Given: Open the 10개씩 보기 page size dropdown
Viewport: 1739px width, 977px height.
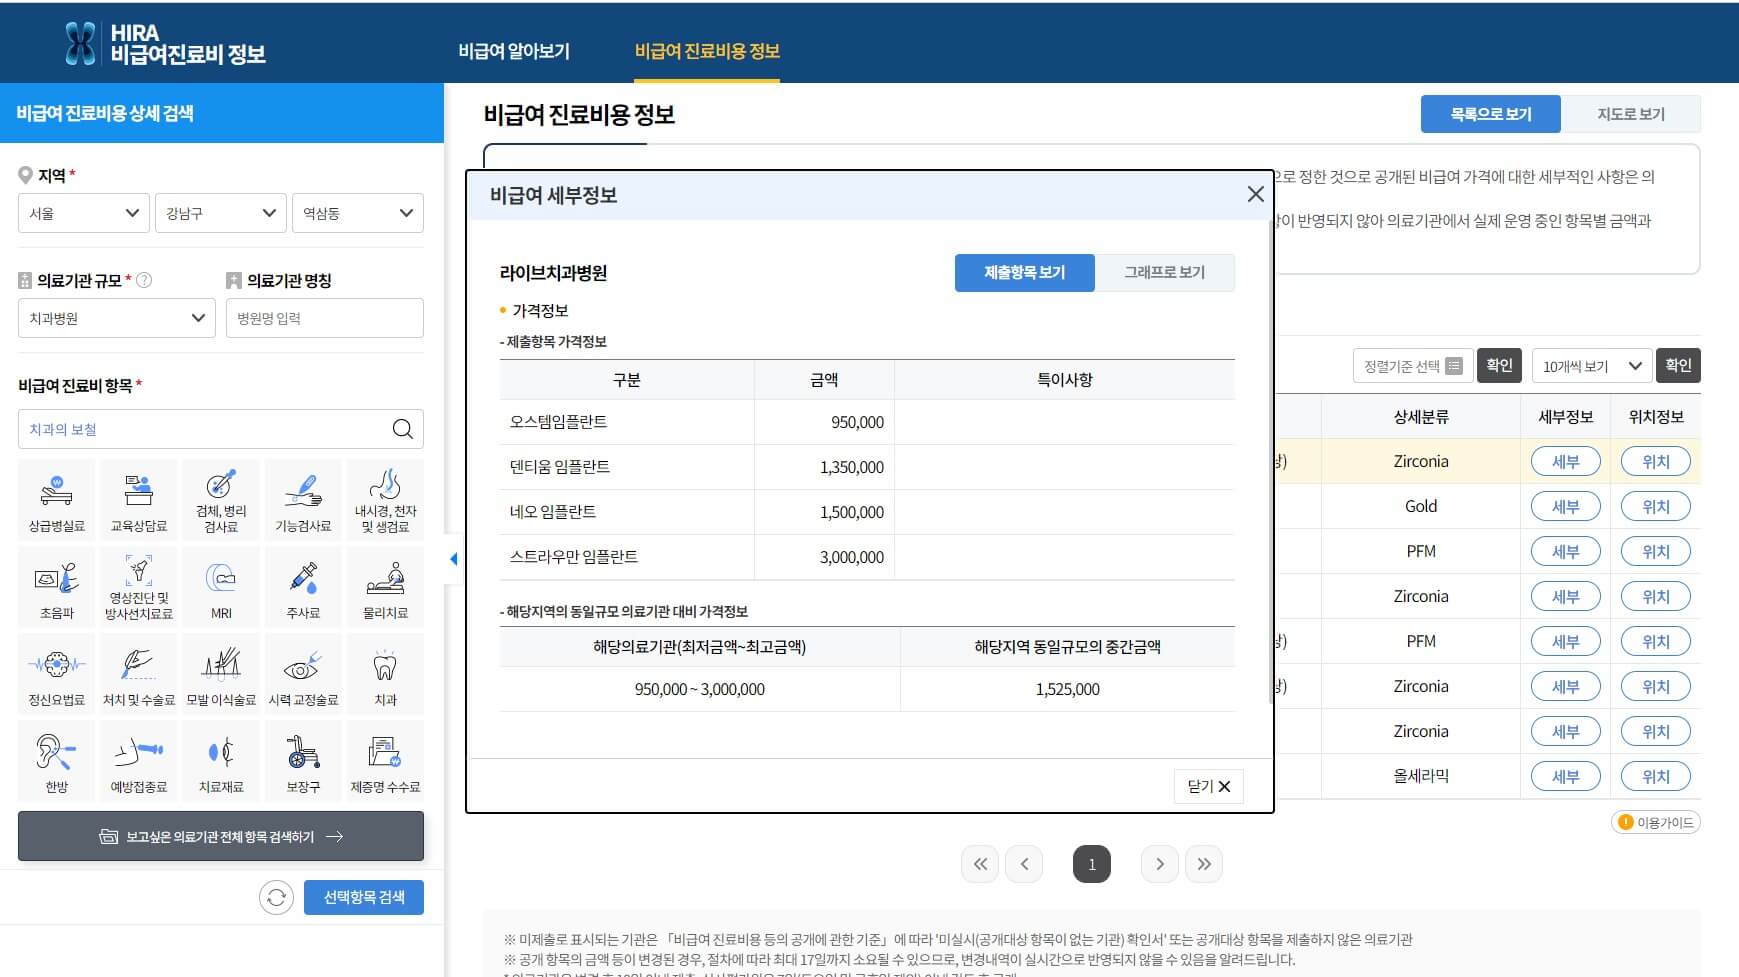Looking at the screenshot, I should pos(1591,366).
